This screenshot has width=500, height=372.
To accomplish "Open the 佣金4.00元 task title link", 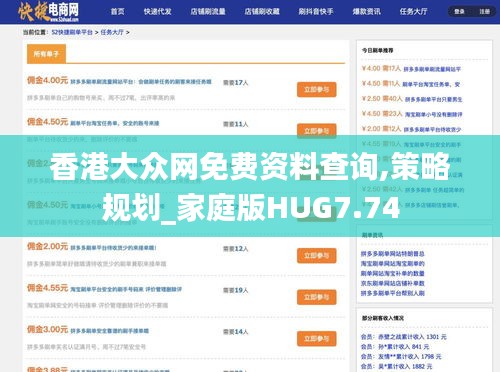I will coord(141,82).
